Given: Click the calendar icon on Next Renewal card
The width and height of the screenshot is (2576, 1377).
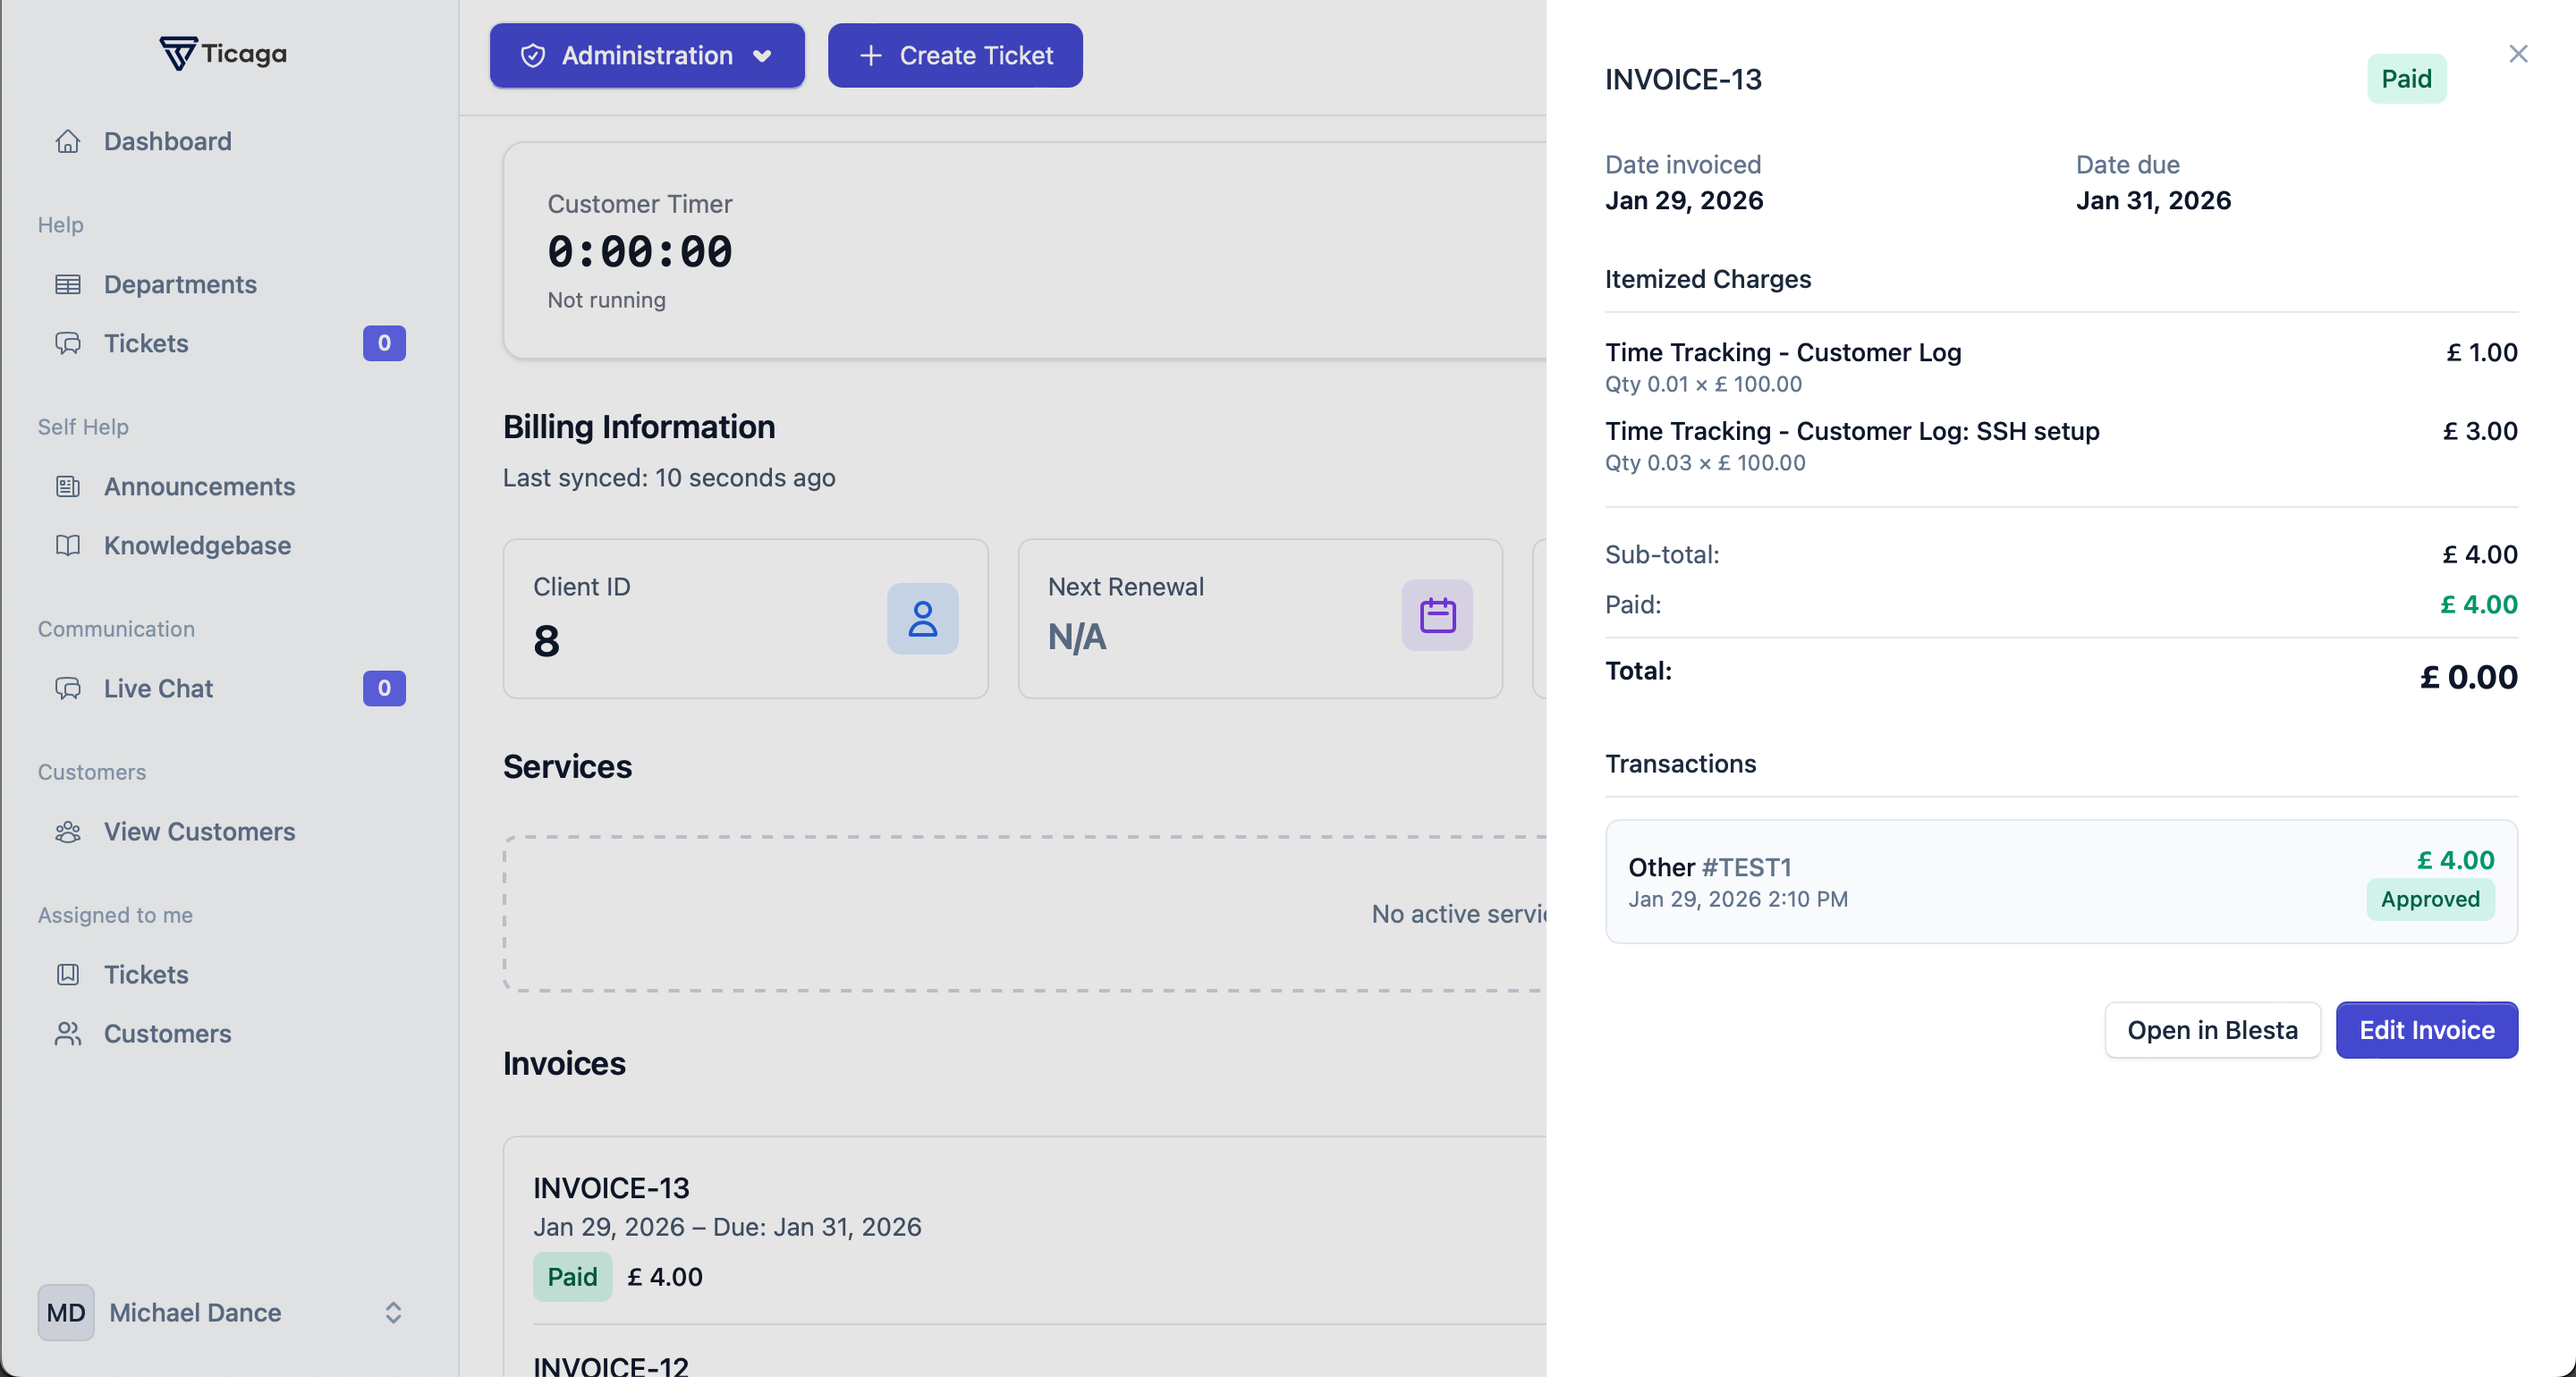Looking at the screenshot, I should (x=1436, y=615).
